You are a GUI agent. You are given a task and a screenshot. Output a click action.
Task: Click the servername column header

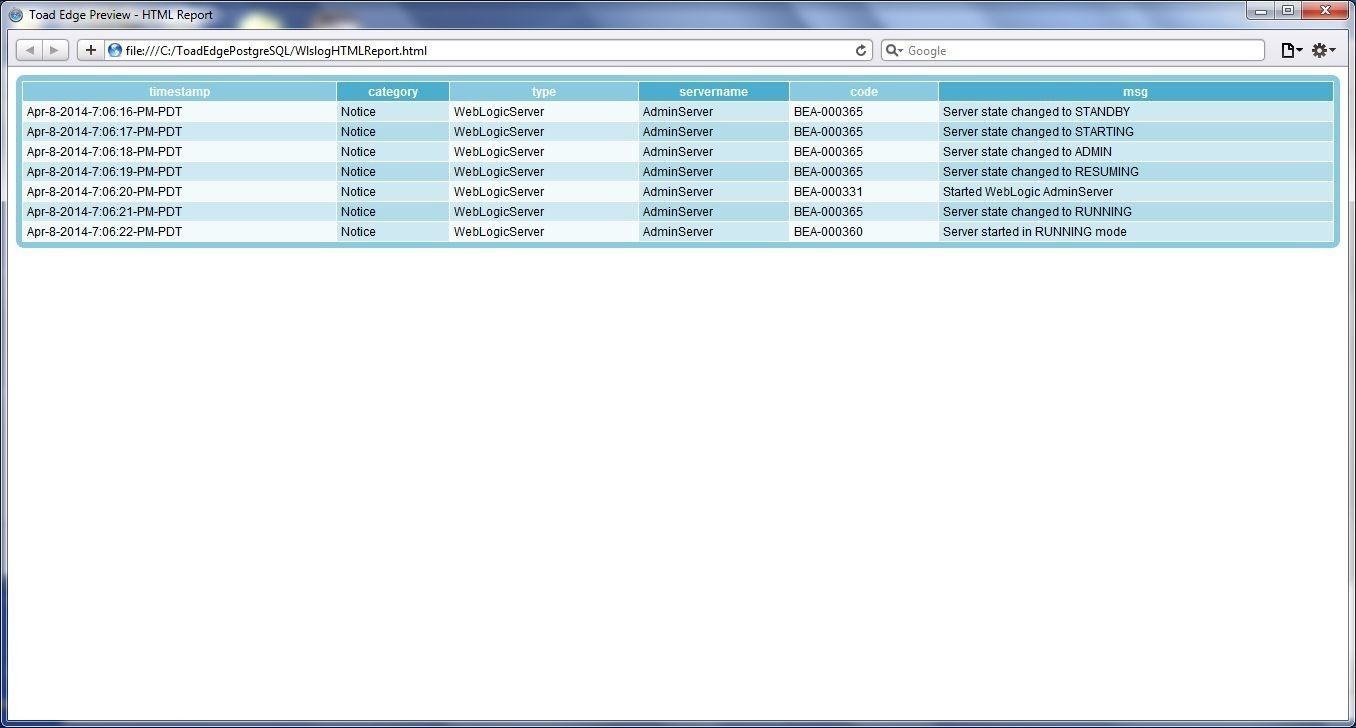[714, 92]
